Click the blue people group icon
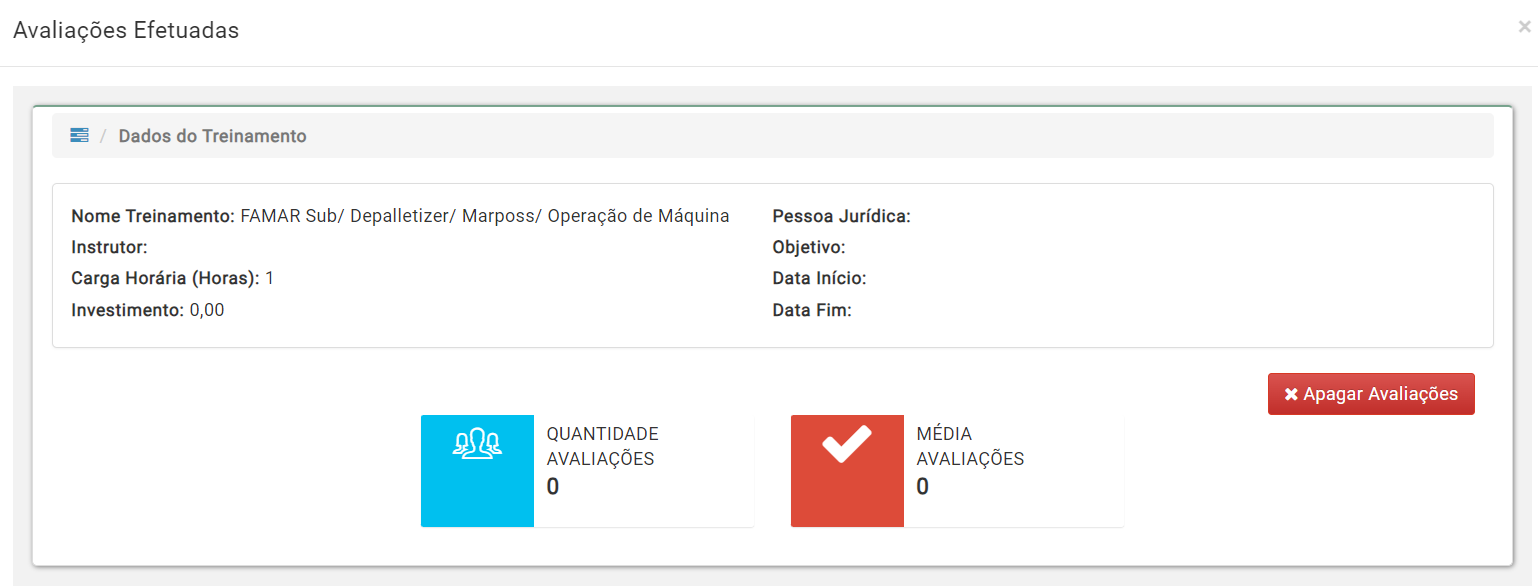Screen dimensions: 1538x586 coord(477,443)
